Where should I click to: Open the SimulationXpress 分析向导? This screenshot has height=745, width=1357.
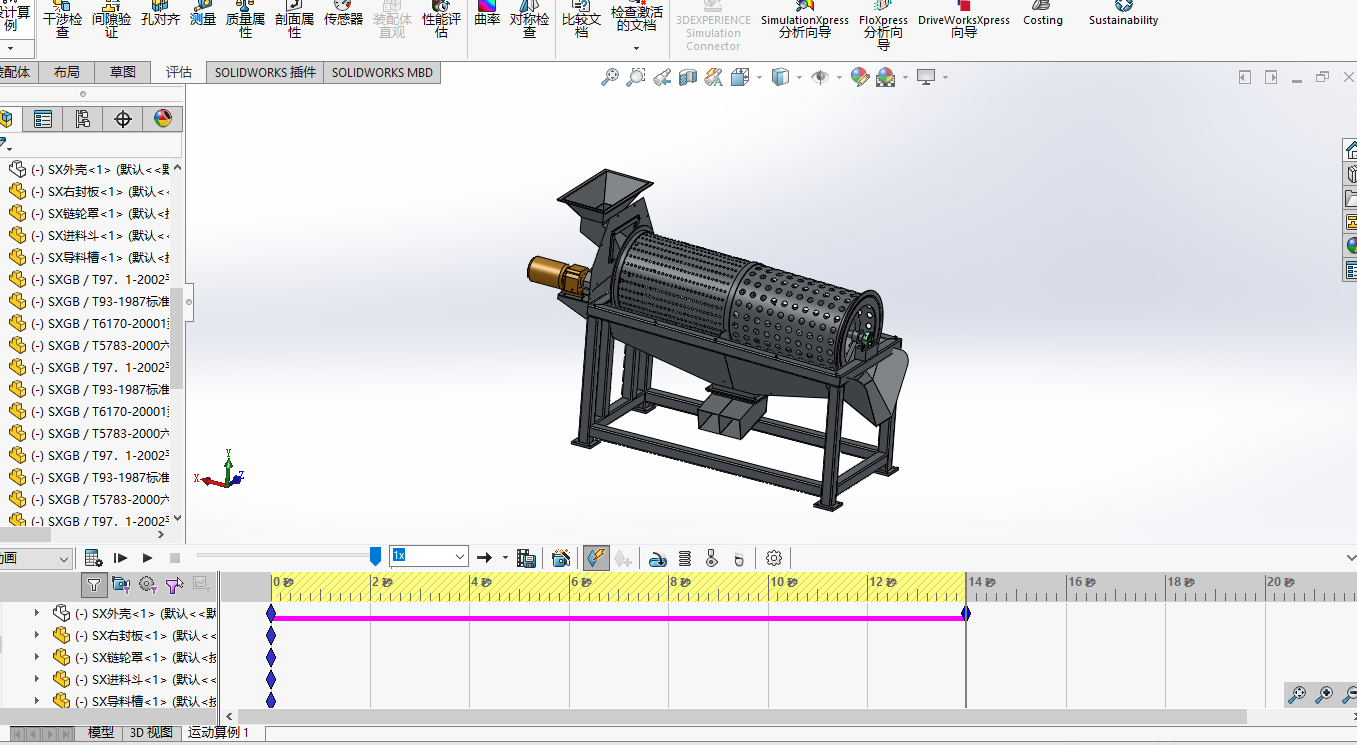(804, 20)
